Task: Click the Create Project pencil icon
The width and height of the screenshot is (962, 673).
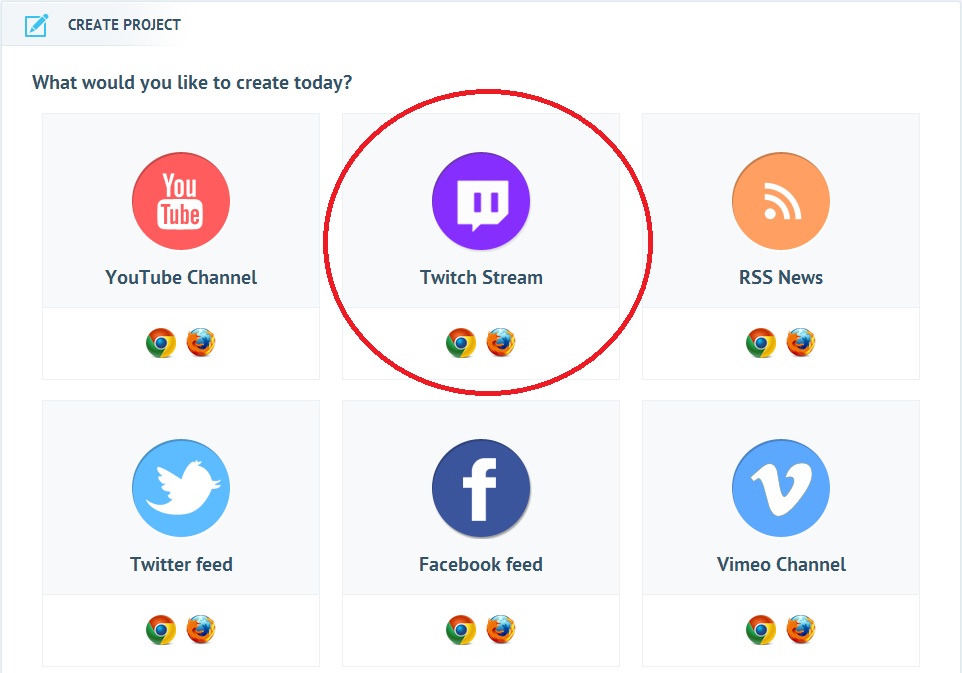Action: pos(38,24)
